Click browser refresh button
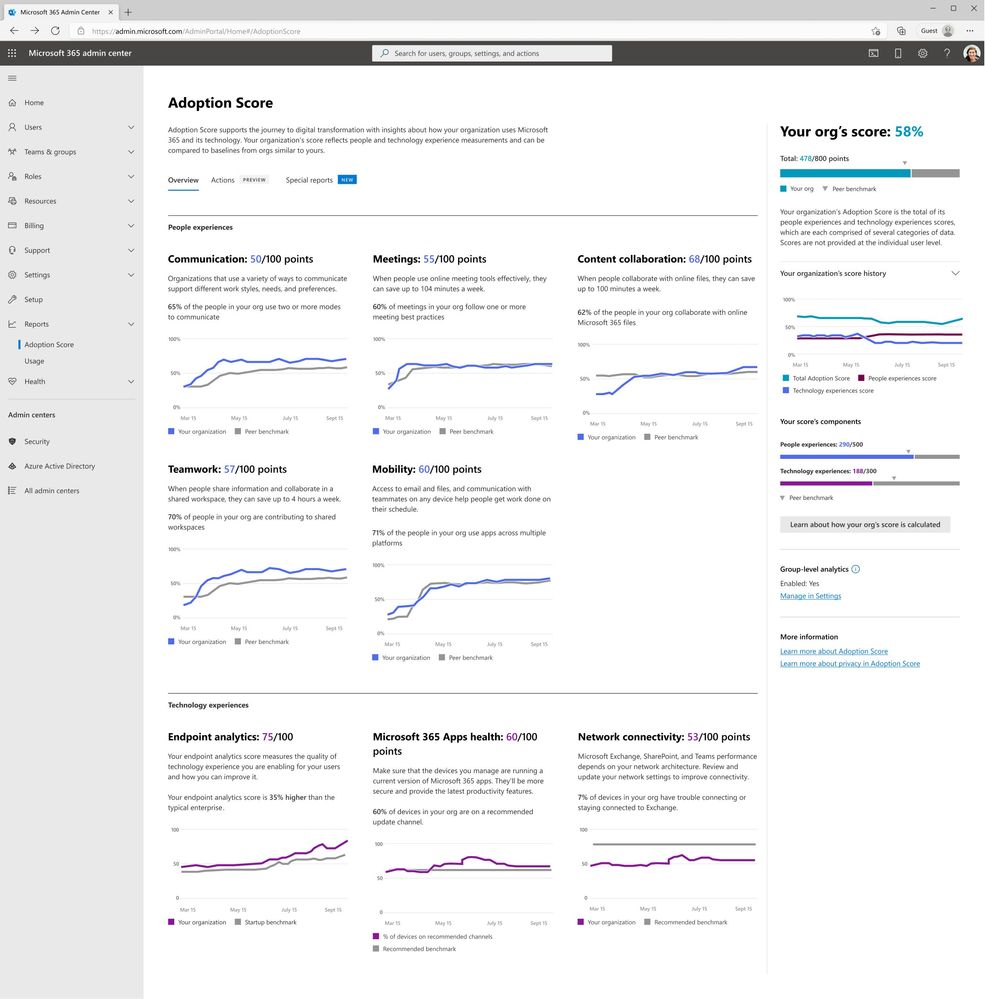The width and height of the screenshot is (985, 999). coord(55,31)
